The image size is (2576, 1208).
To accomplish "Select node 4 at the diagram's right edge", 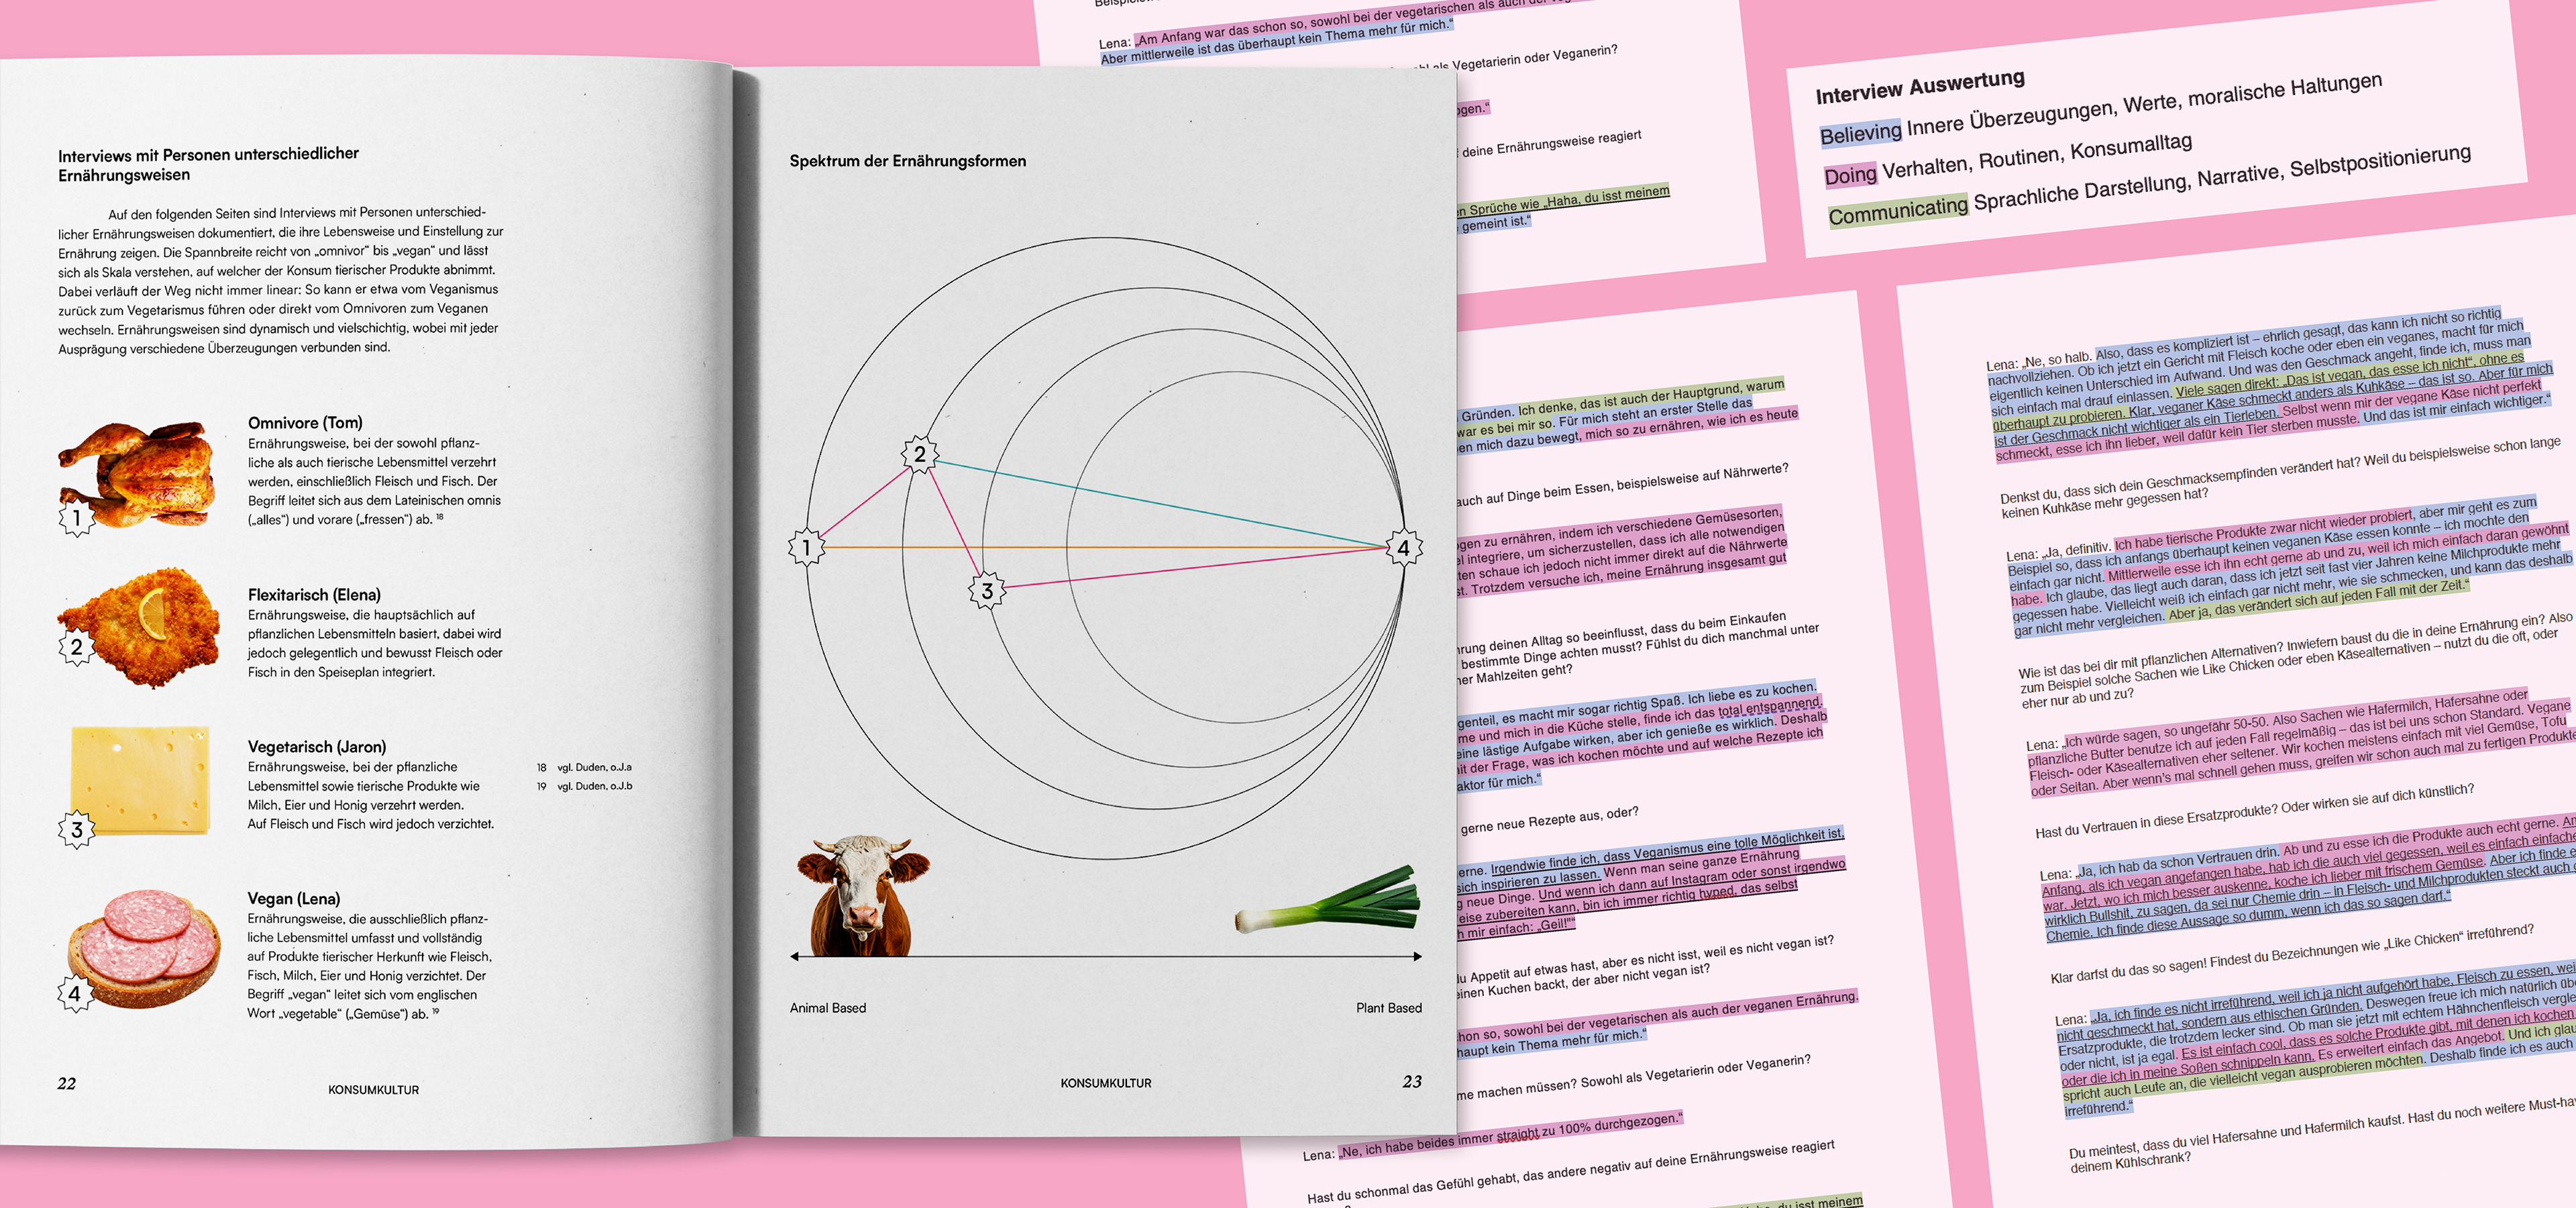I will pos(1403,548).
